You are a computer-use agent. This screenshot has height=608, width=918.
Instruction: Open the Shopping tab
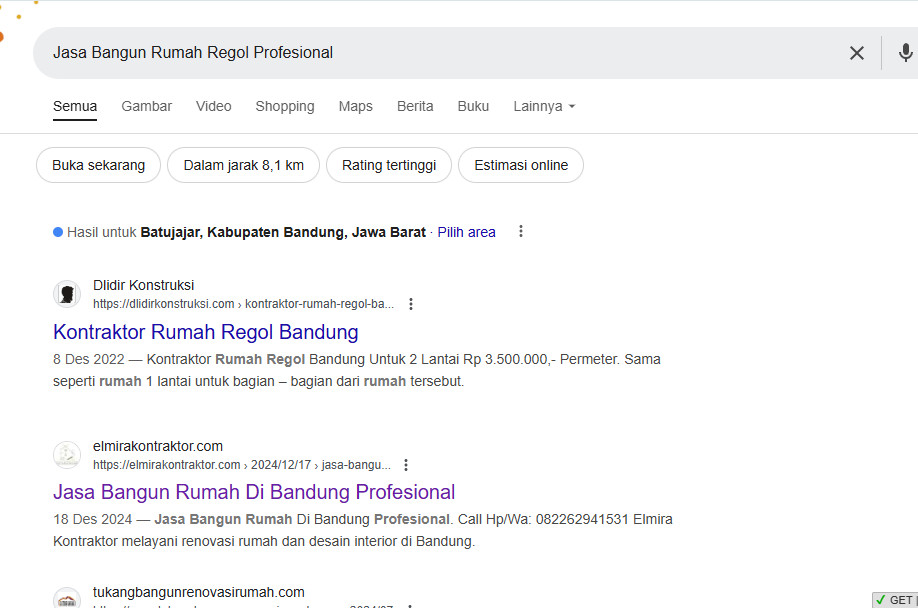[x=285, y=107]
